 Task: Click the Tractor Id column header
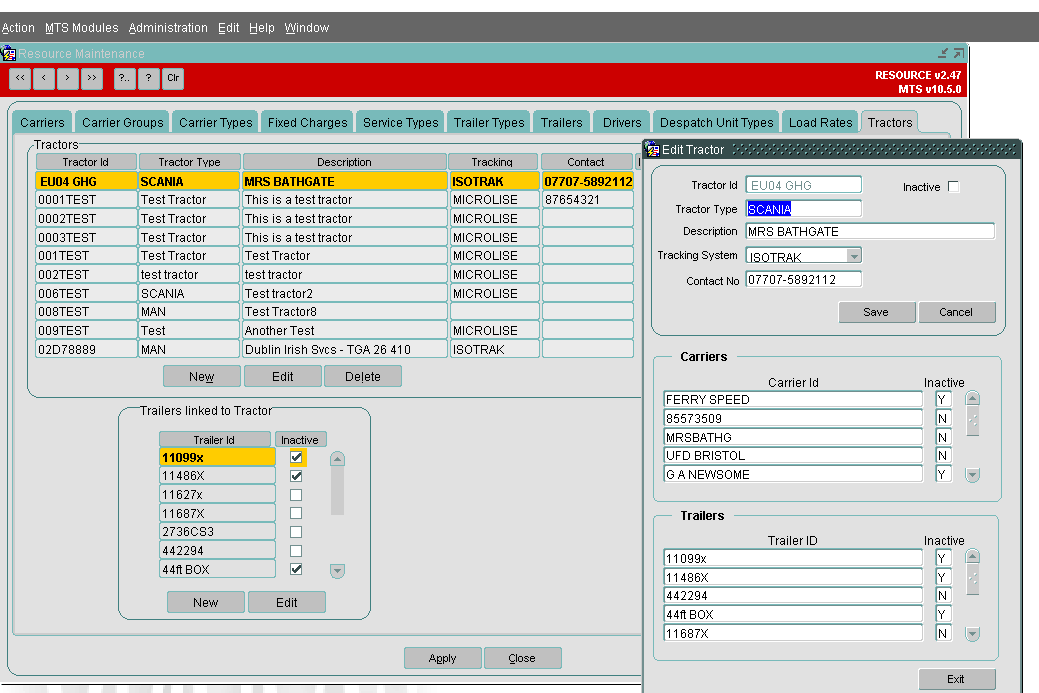pos(86,162)
